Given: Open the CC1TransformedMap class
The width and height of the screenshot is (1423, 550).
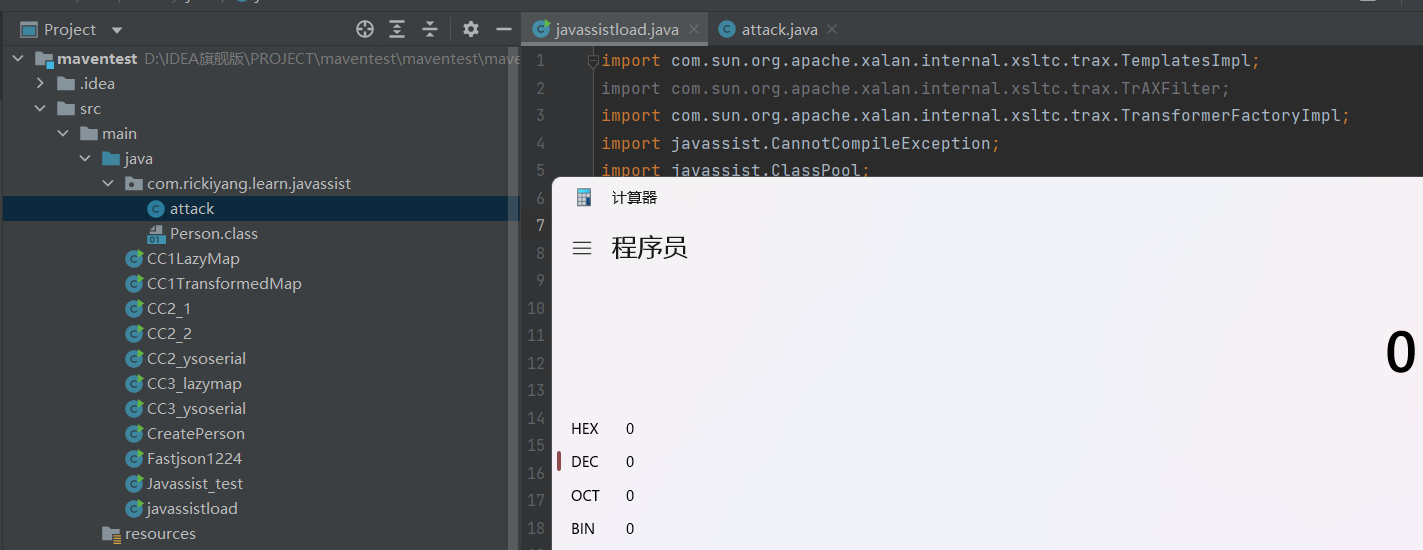Looking at the screenshot, I should pyautogui.click(x=224, y=284).
